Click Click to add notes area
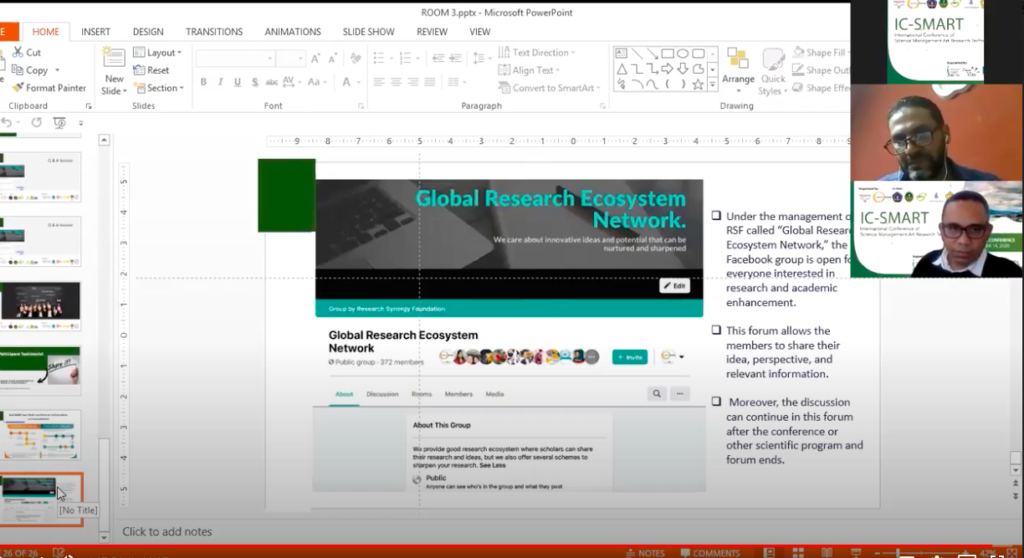Screen dimensions: 1024x558 (x=167, y=531)
